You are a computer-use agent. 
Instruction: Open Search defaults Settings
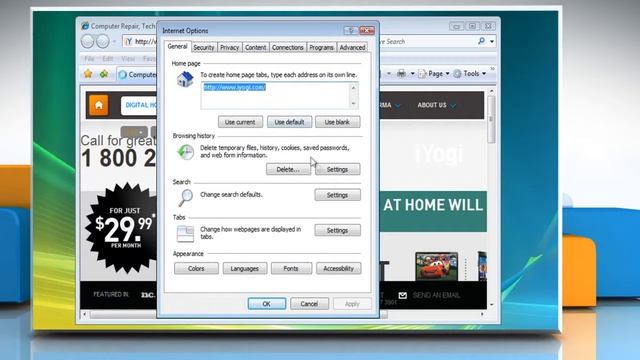pos(337,195)
